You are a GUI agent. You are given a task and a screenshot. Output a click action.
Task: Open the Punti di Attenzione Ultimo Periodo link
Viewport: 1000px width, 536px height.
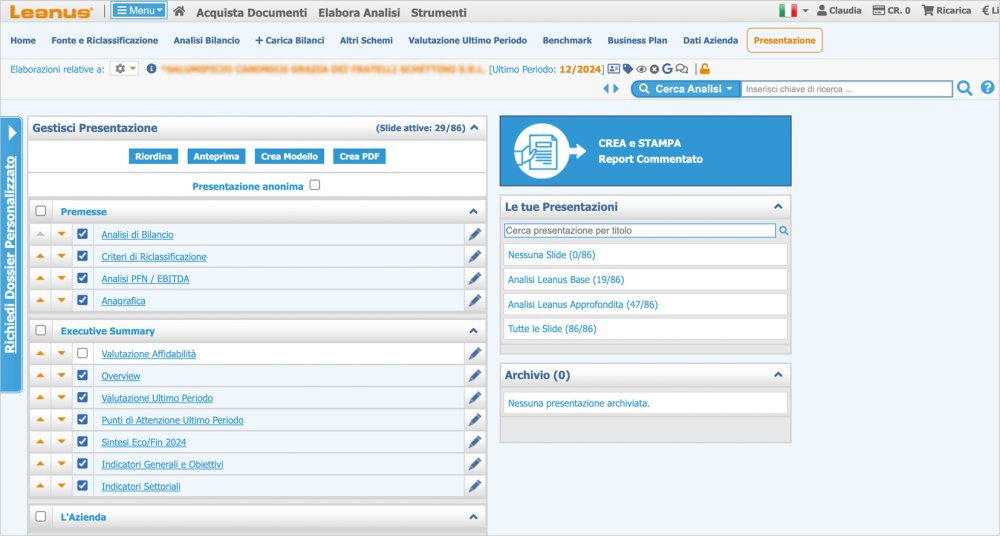tap(172, 420)
